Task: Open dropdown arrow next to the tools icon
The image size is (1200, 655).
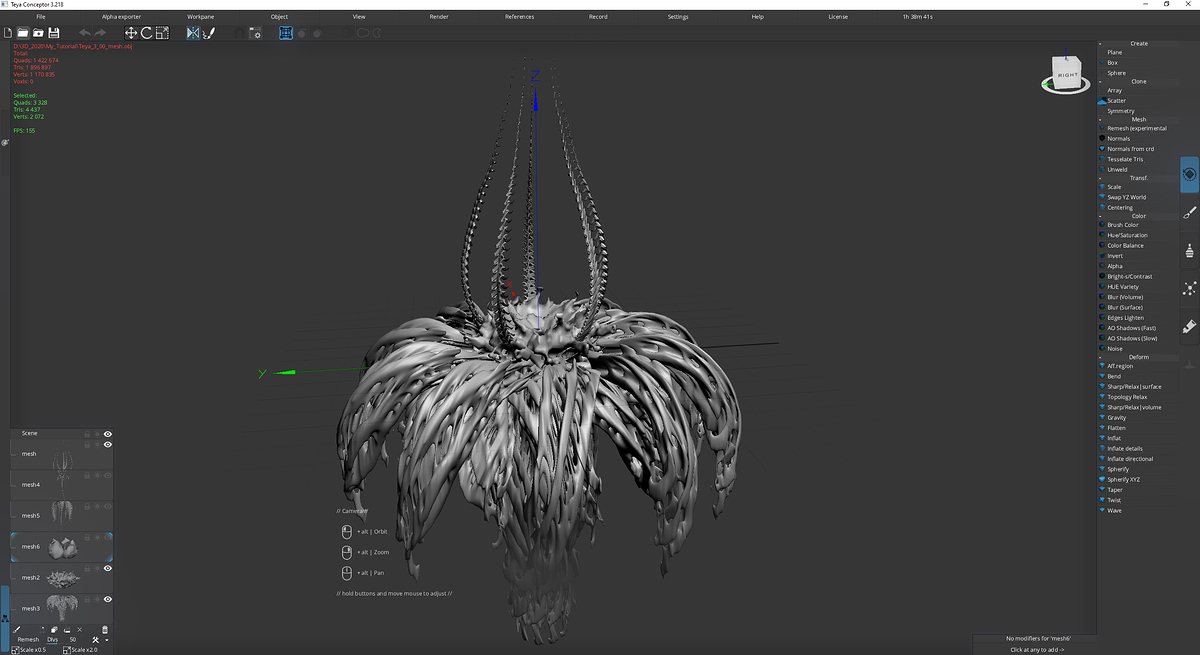Action: click(x=106, y=640)
